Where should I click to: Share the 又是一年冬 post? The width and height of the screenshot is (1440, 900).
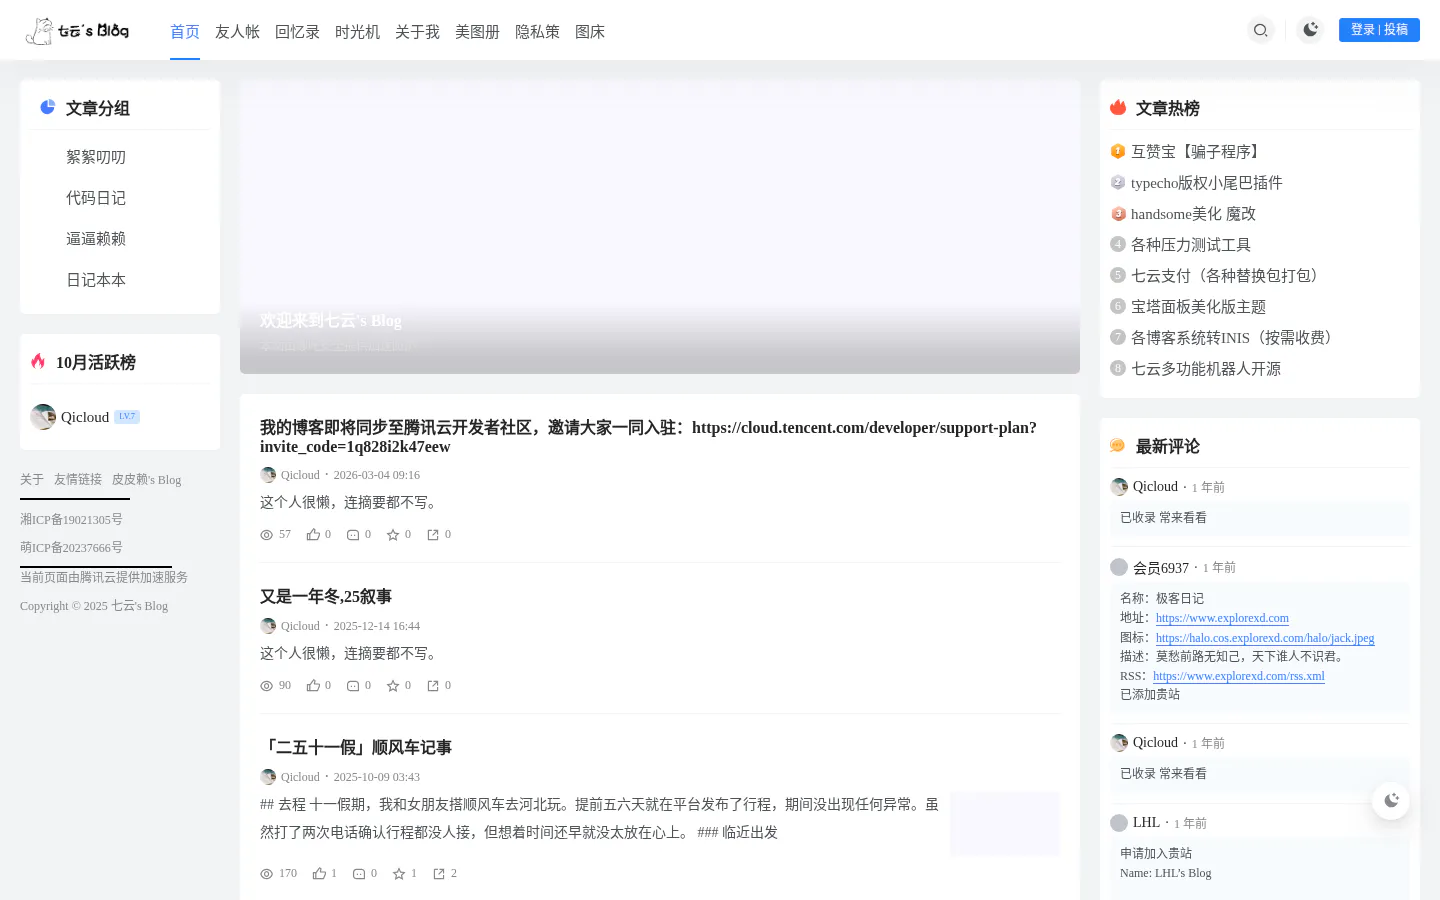click(433, 686)
